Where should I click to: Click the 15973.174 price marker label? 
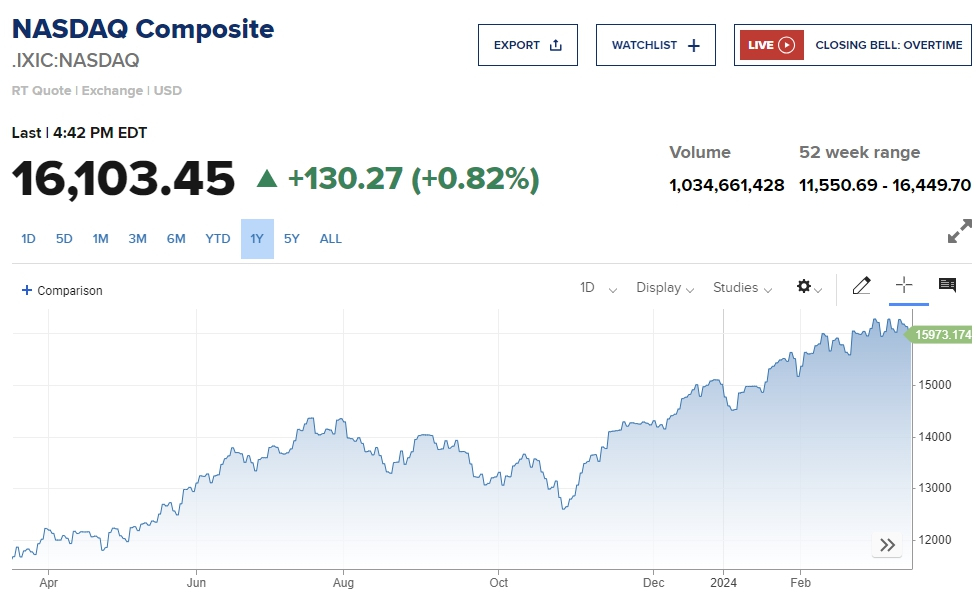click(x=942, y=335)
